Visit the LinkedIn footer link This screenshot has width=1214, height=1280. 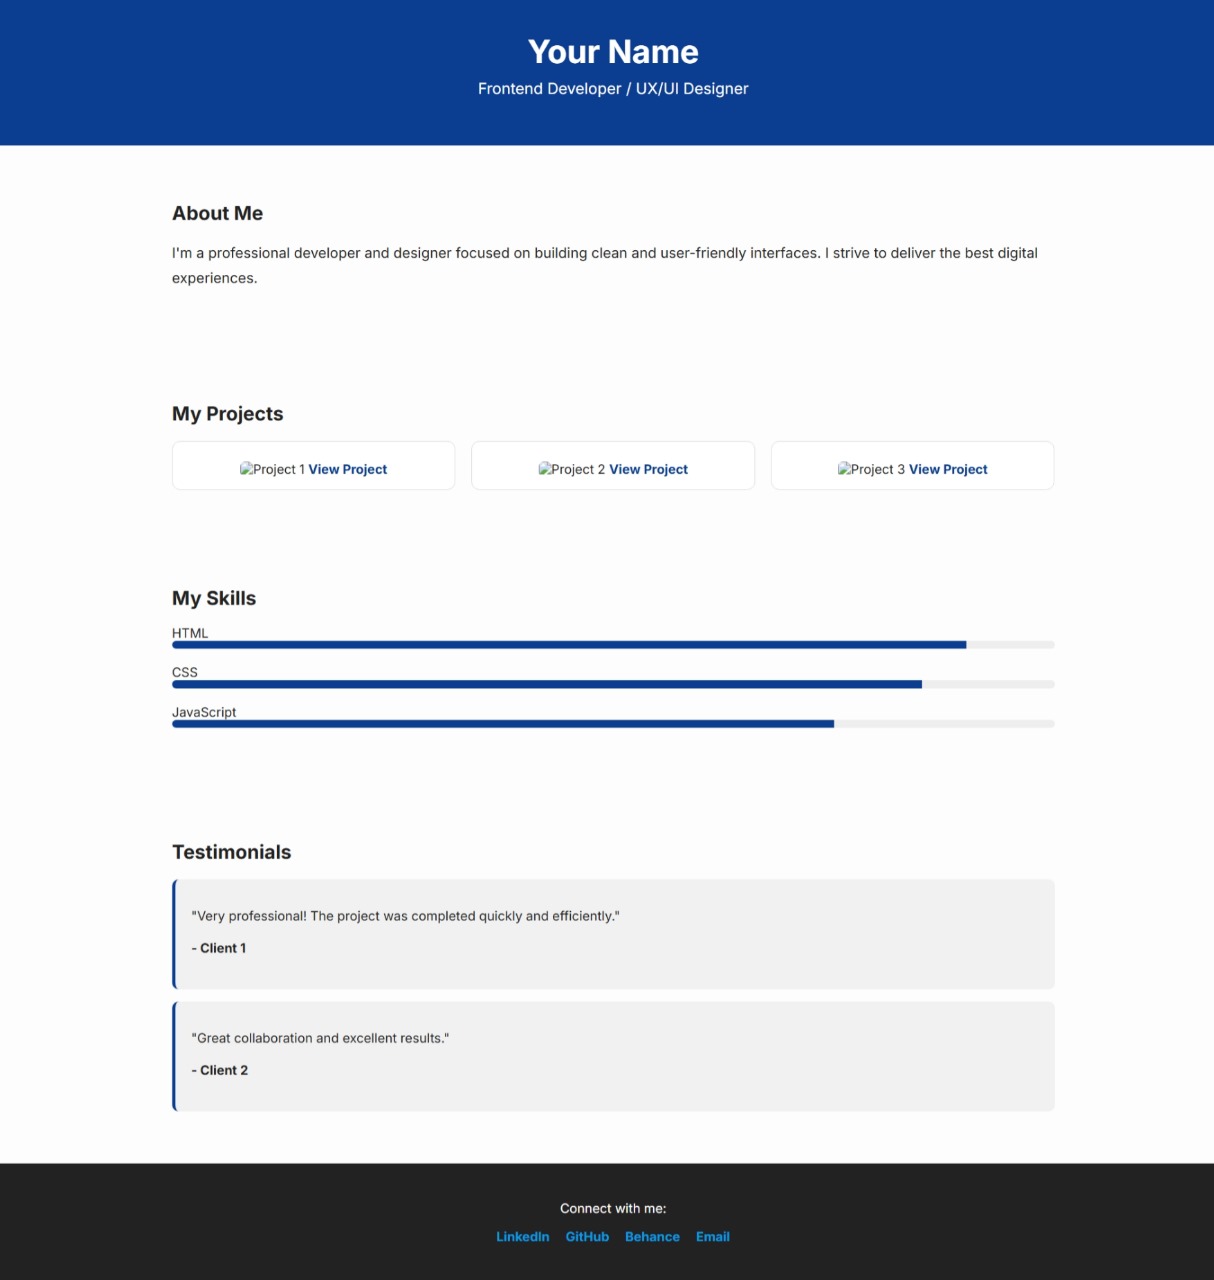(x=523, y=1237)
